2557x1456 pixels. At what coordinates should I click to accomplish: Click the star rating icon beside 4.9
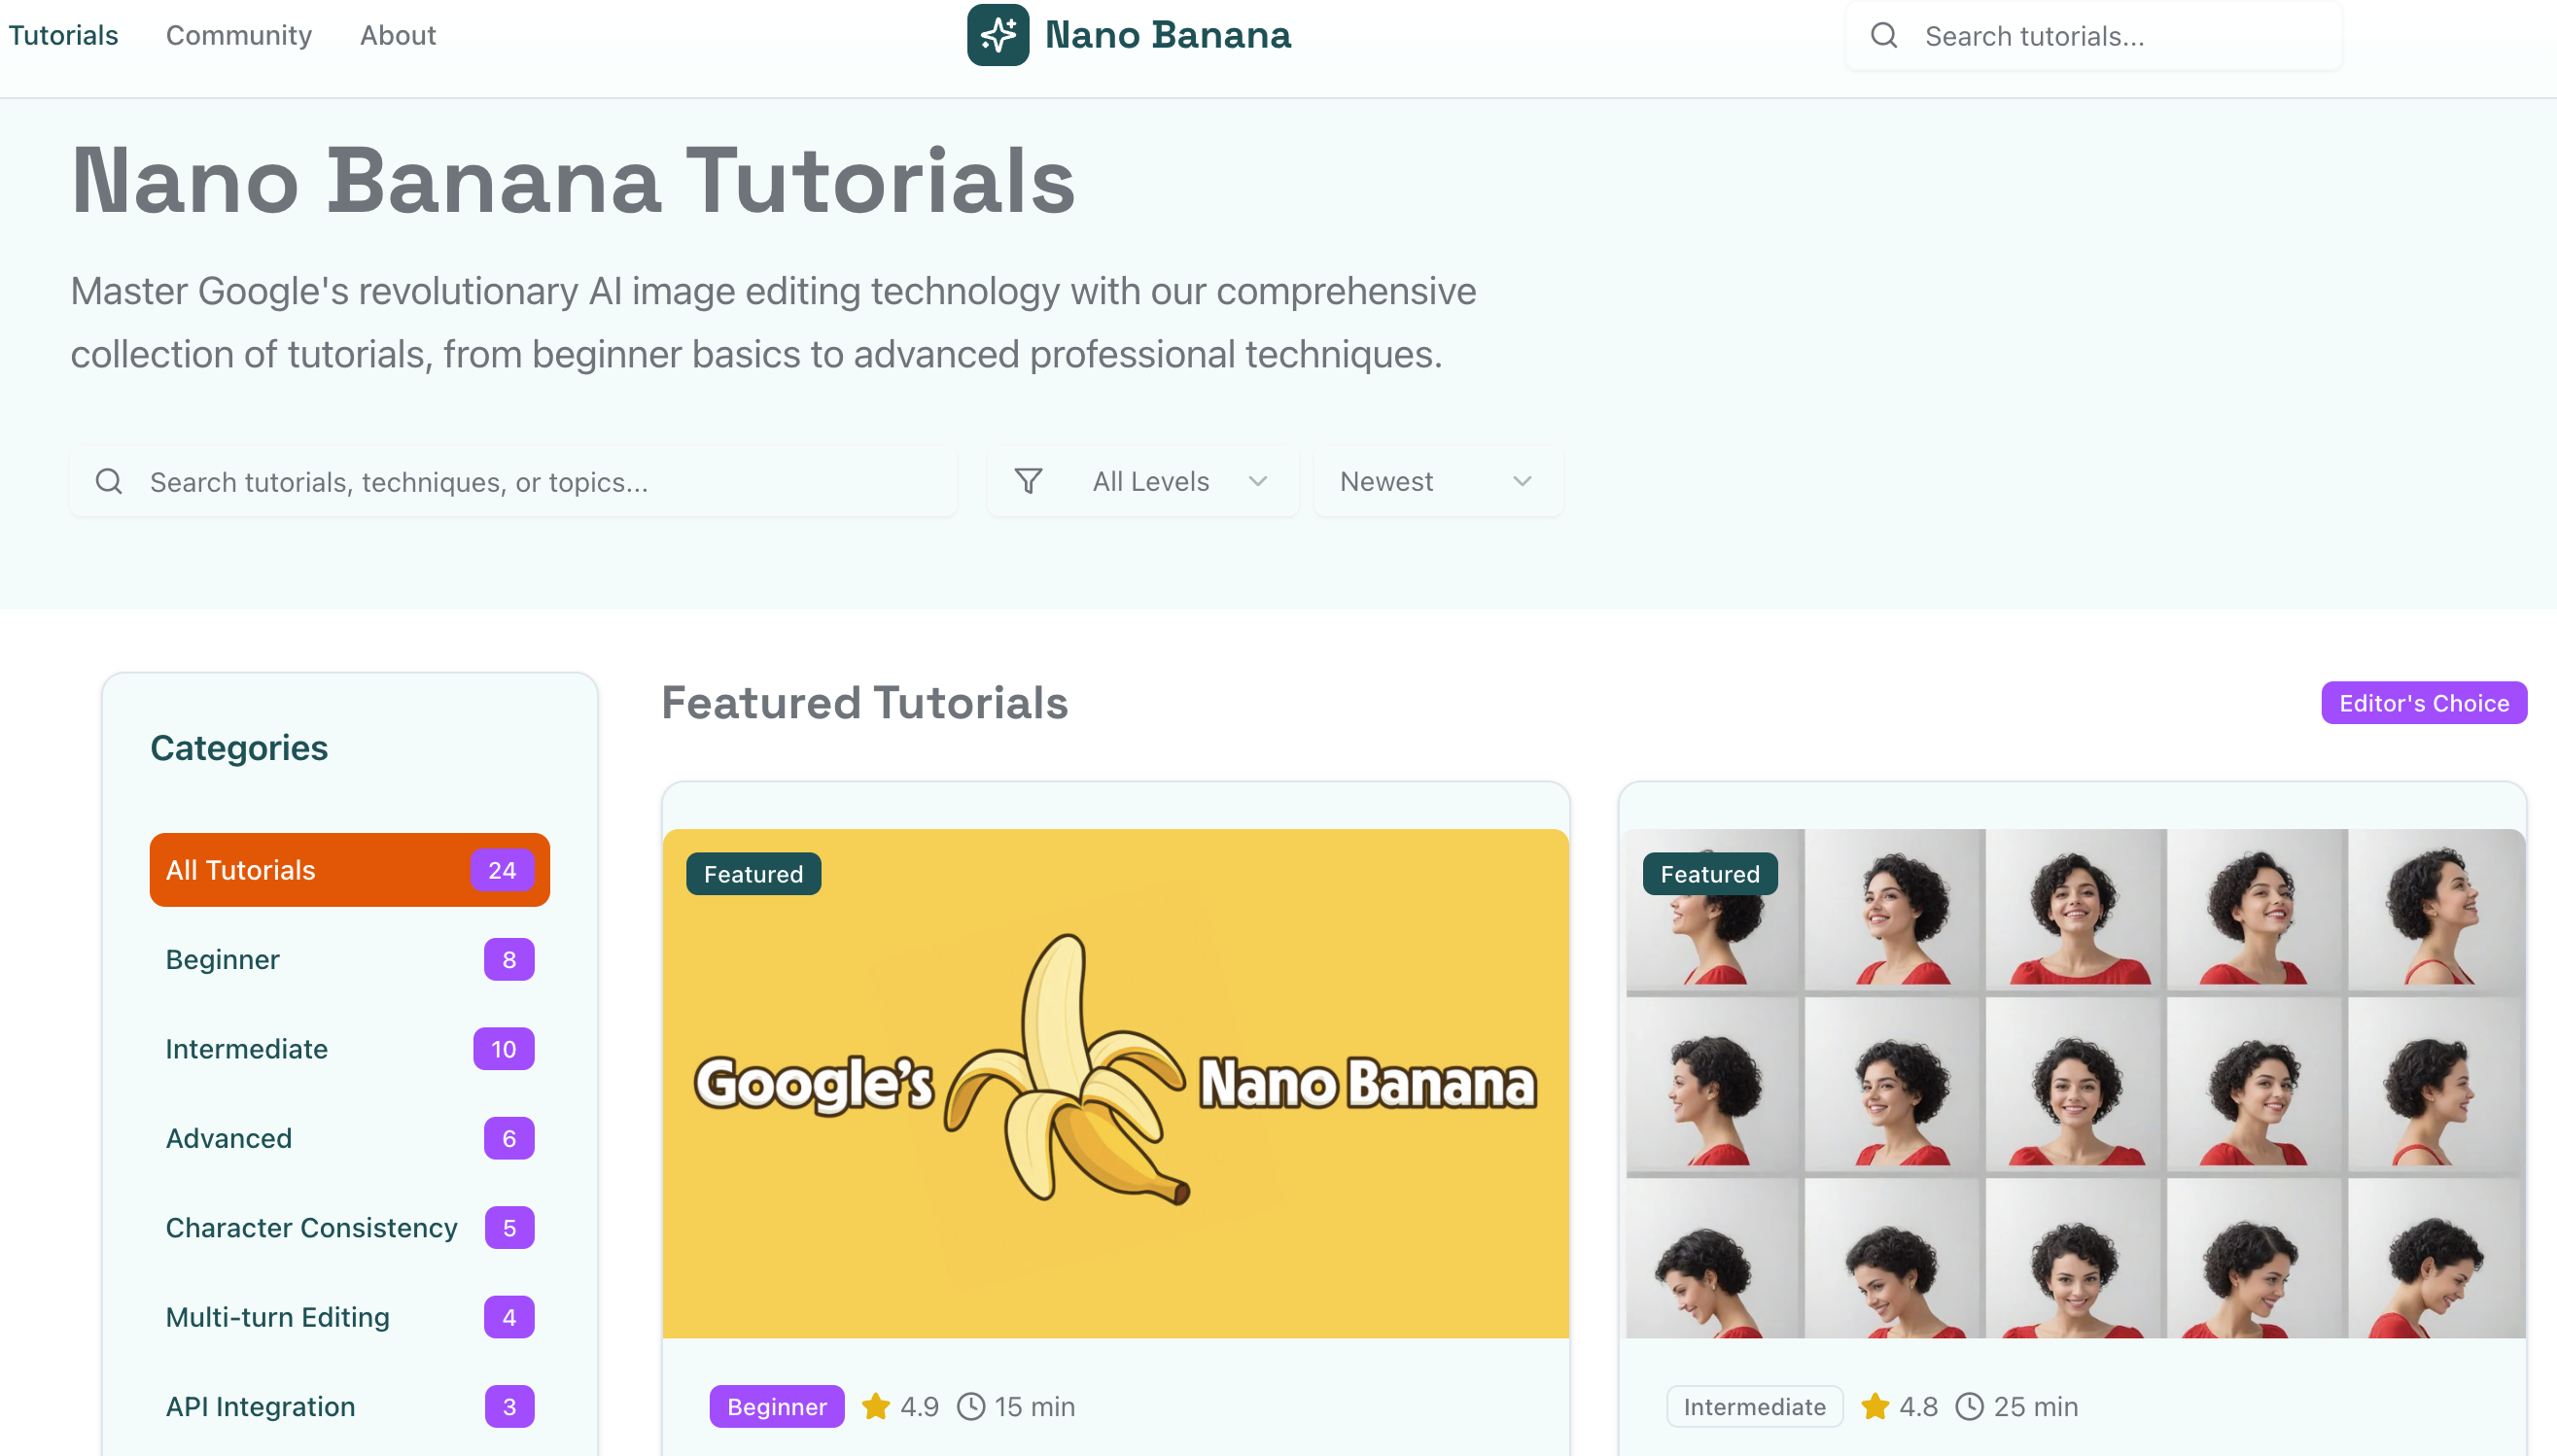876,1406
